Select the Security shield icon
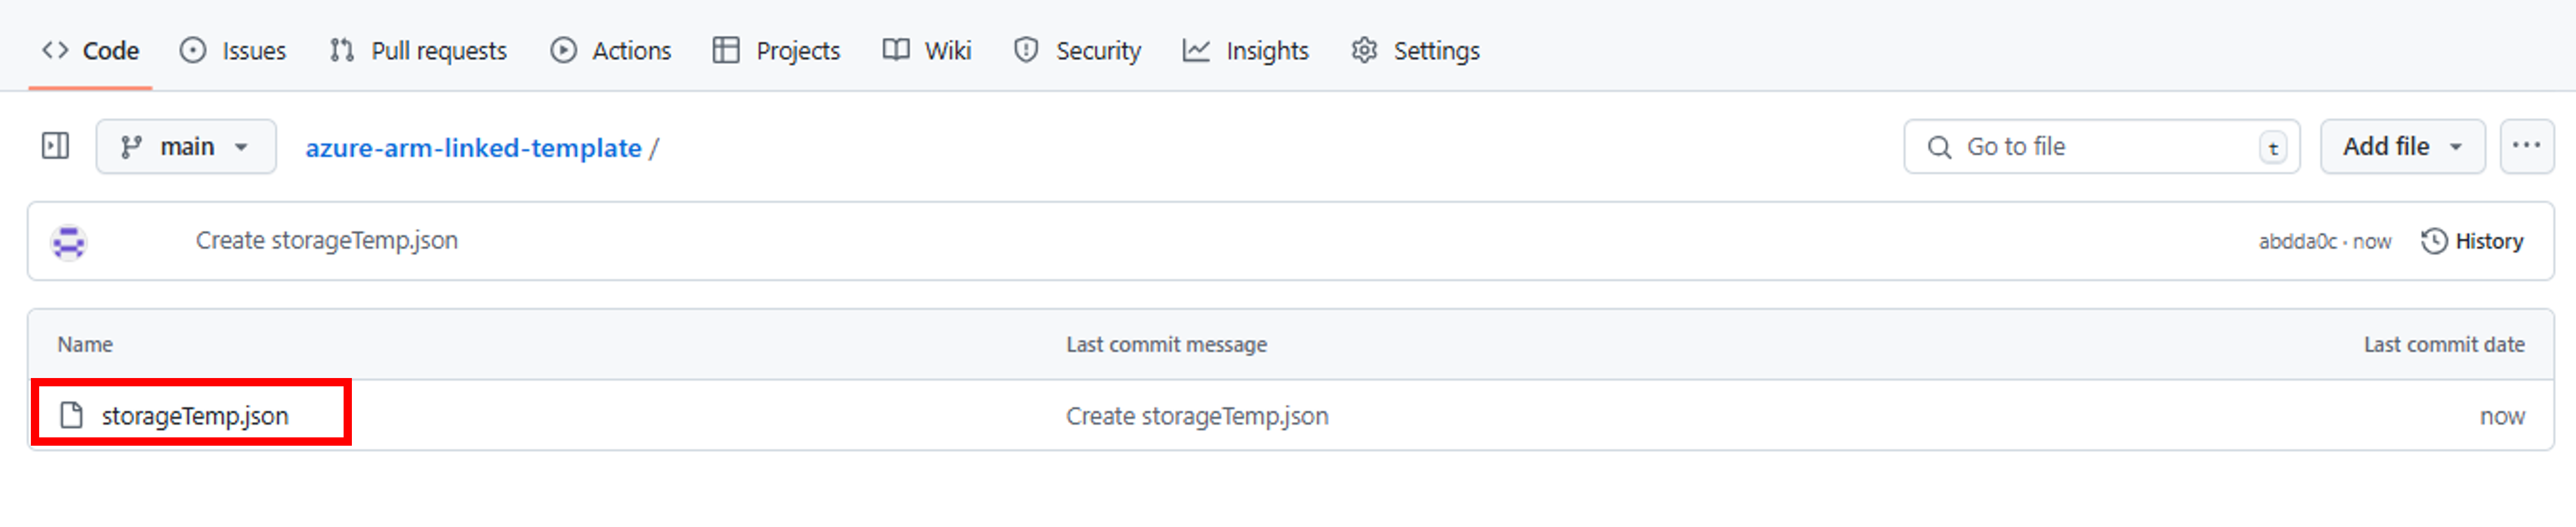The height and width of the screenshot is (527, 2576). (1026, 50)
